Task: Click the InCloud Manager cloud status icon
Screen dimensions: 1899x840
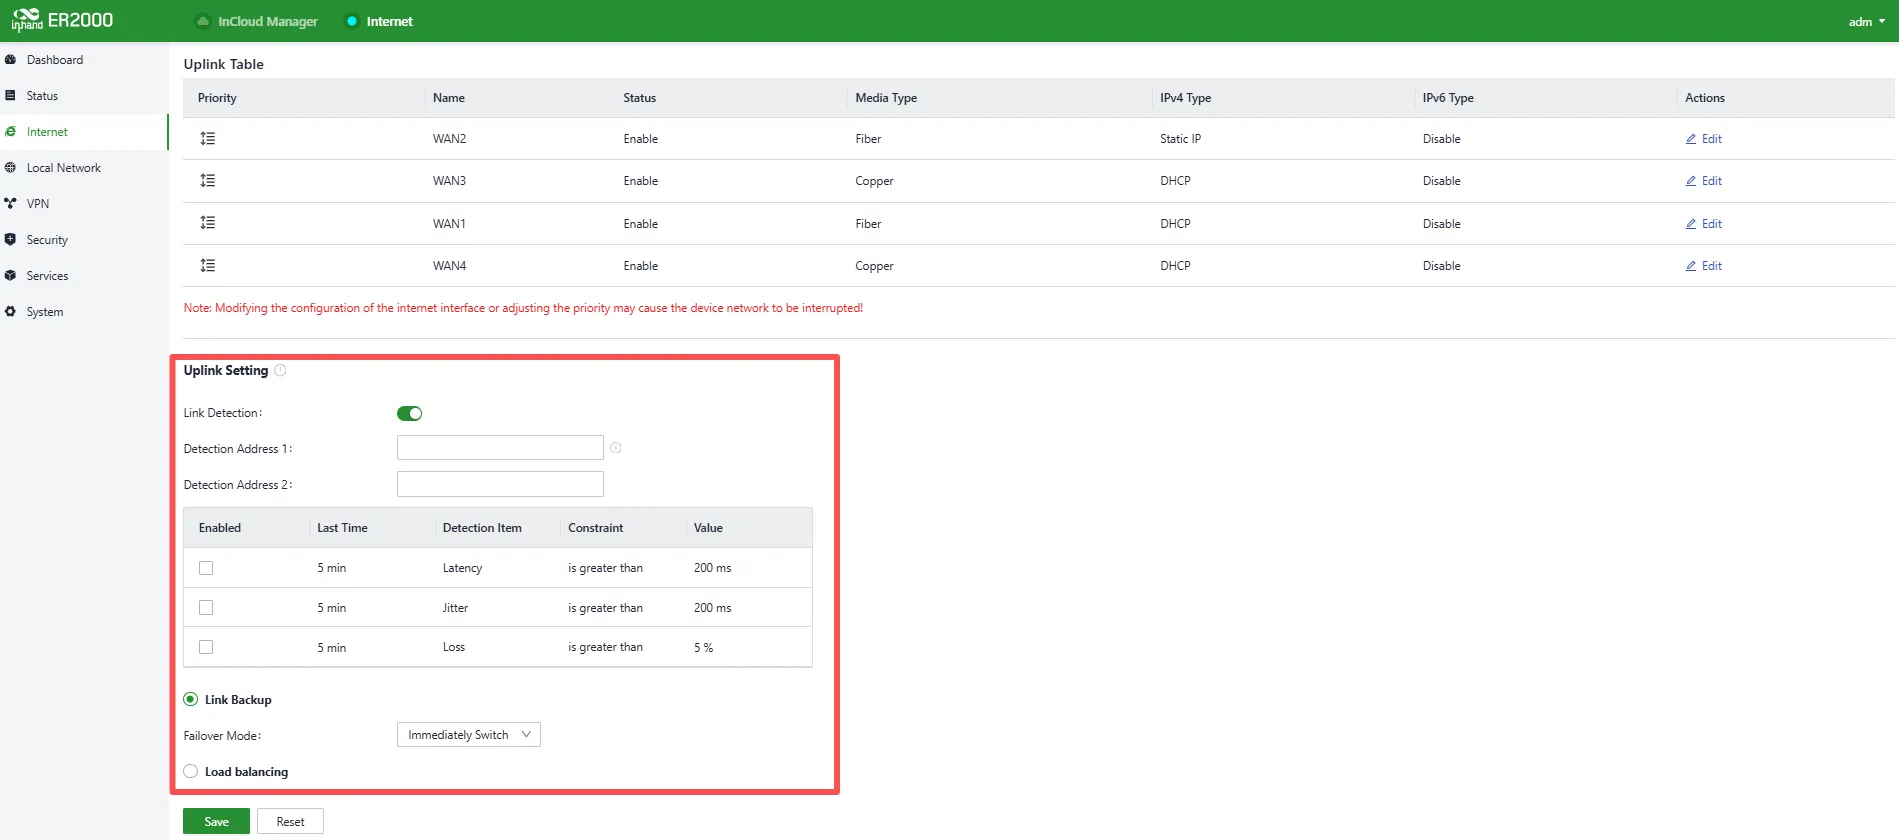Action: [x=203, y=21]
